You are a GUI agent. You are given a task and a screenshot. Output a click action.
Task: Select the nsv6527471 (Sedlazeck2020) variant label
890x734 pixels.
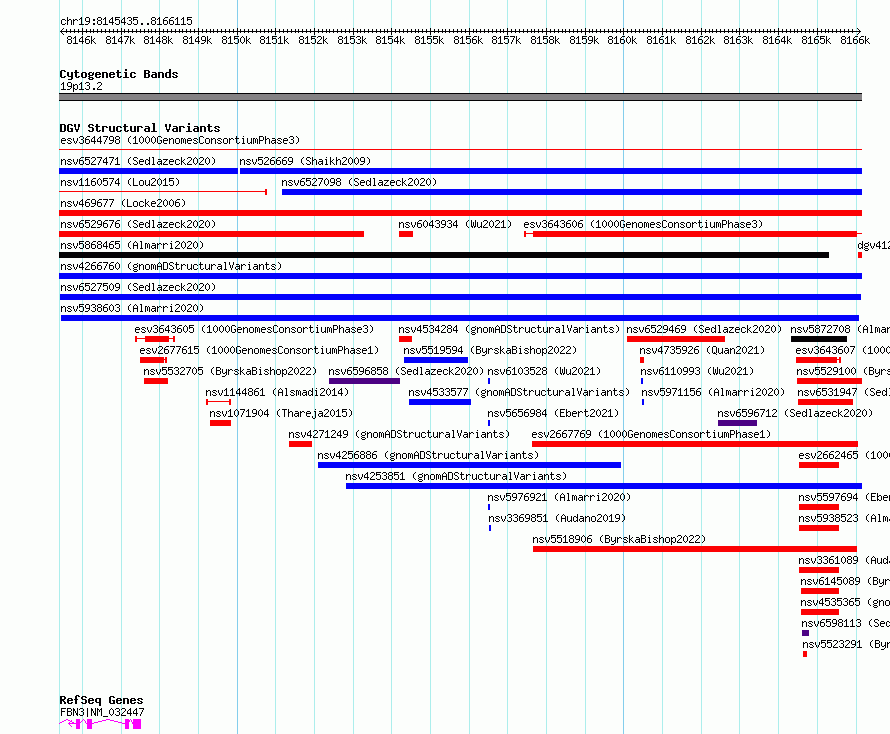pos(138,161)
